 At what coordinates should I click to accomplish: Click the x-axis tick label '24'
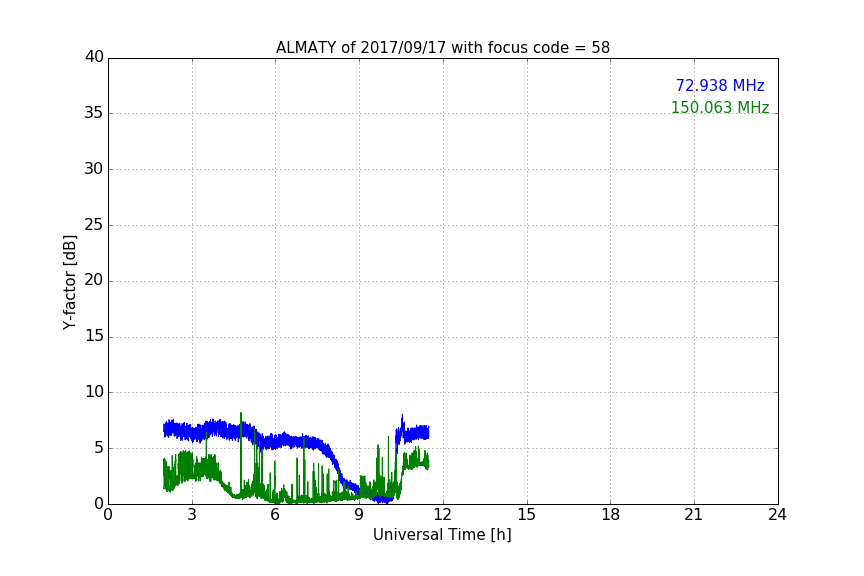pyautogui.click(x=777, y=515)
